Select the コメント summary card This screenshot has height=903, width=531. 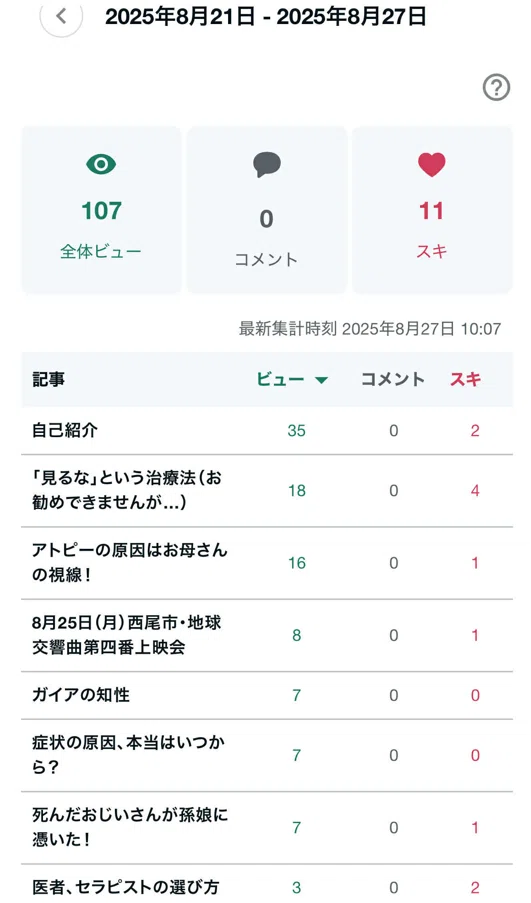[267, 210]
